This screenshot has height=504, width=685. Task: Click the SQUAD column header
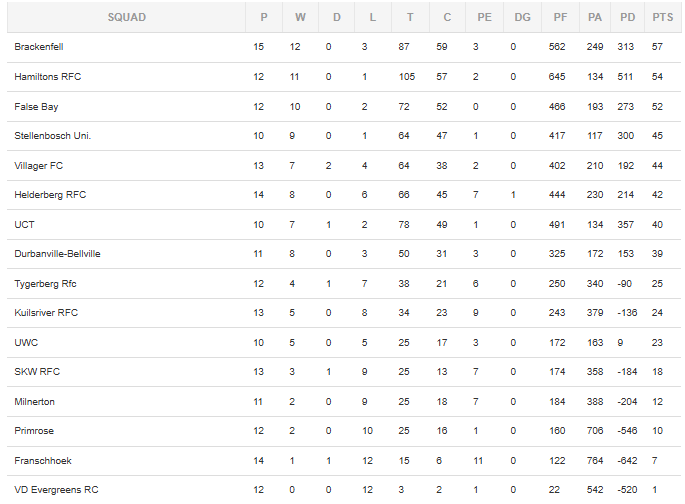[x=127, y=17]
